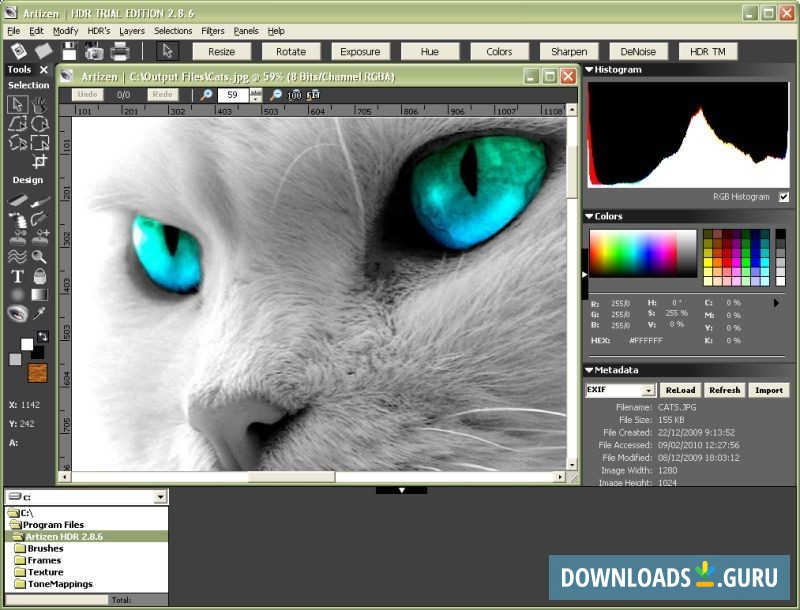Open the EXIF metadata dropdown
The width and height of the screenshot is (800, 610).
tap(648, 391)
